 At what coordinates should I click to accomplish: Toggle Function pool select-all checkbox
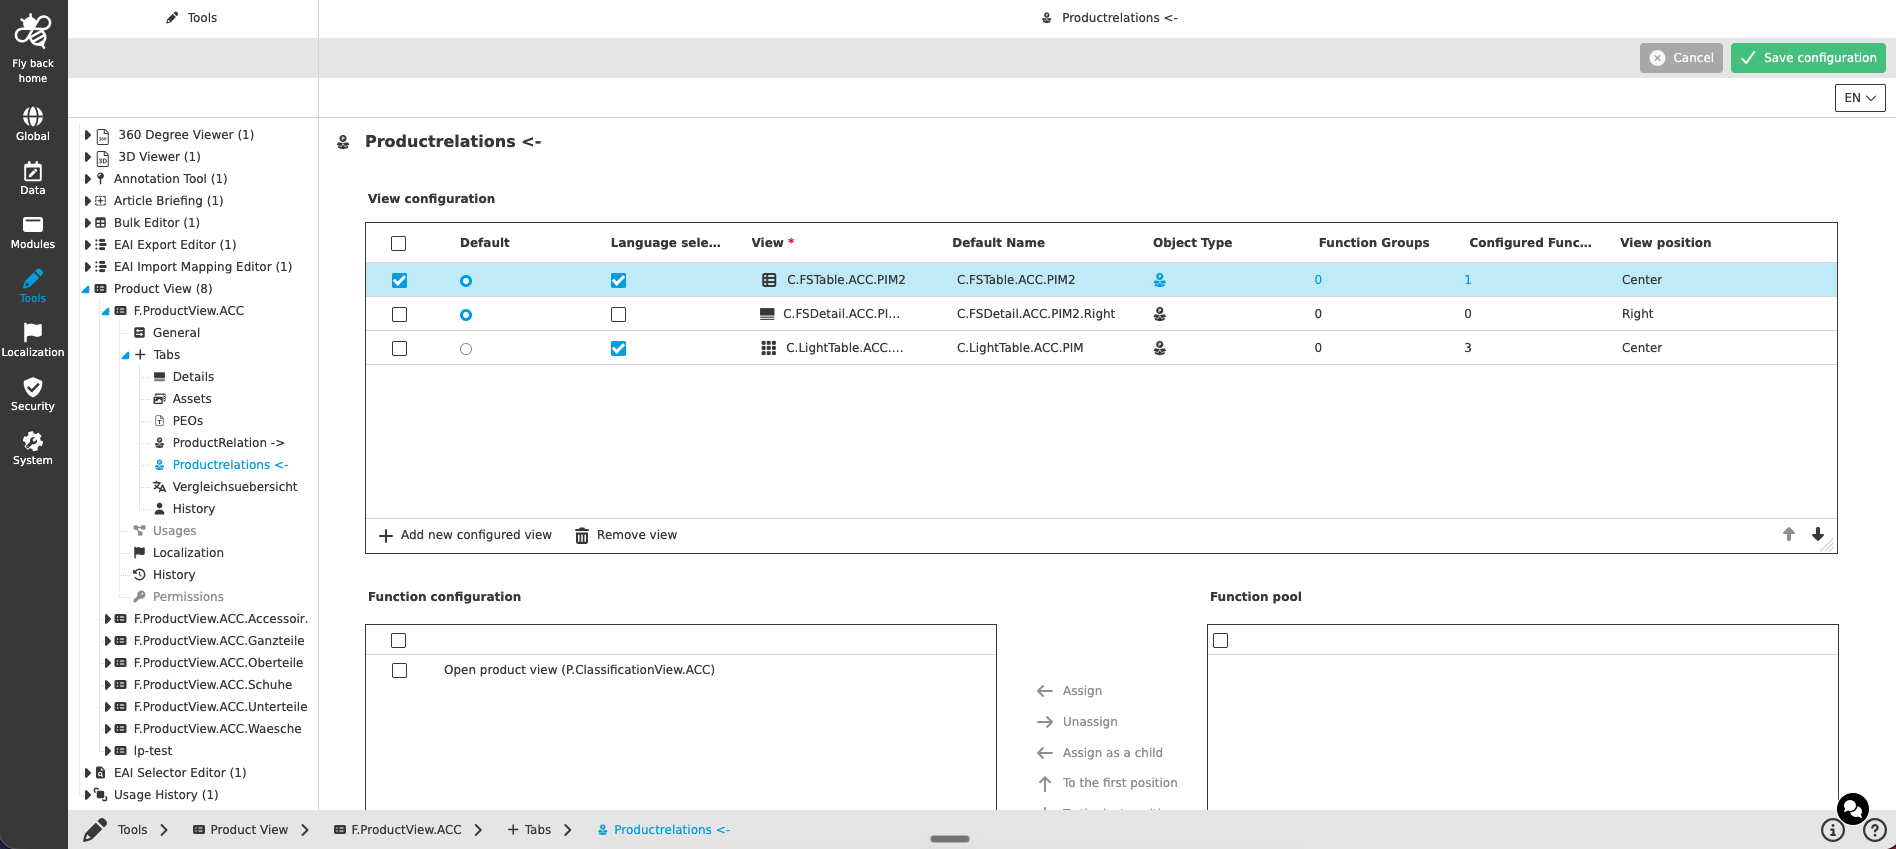coord(1221,641)
